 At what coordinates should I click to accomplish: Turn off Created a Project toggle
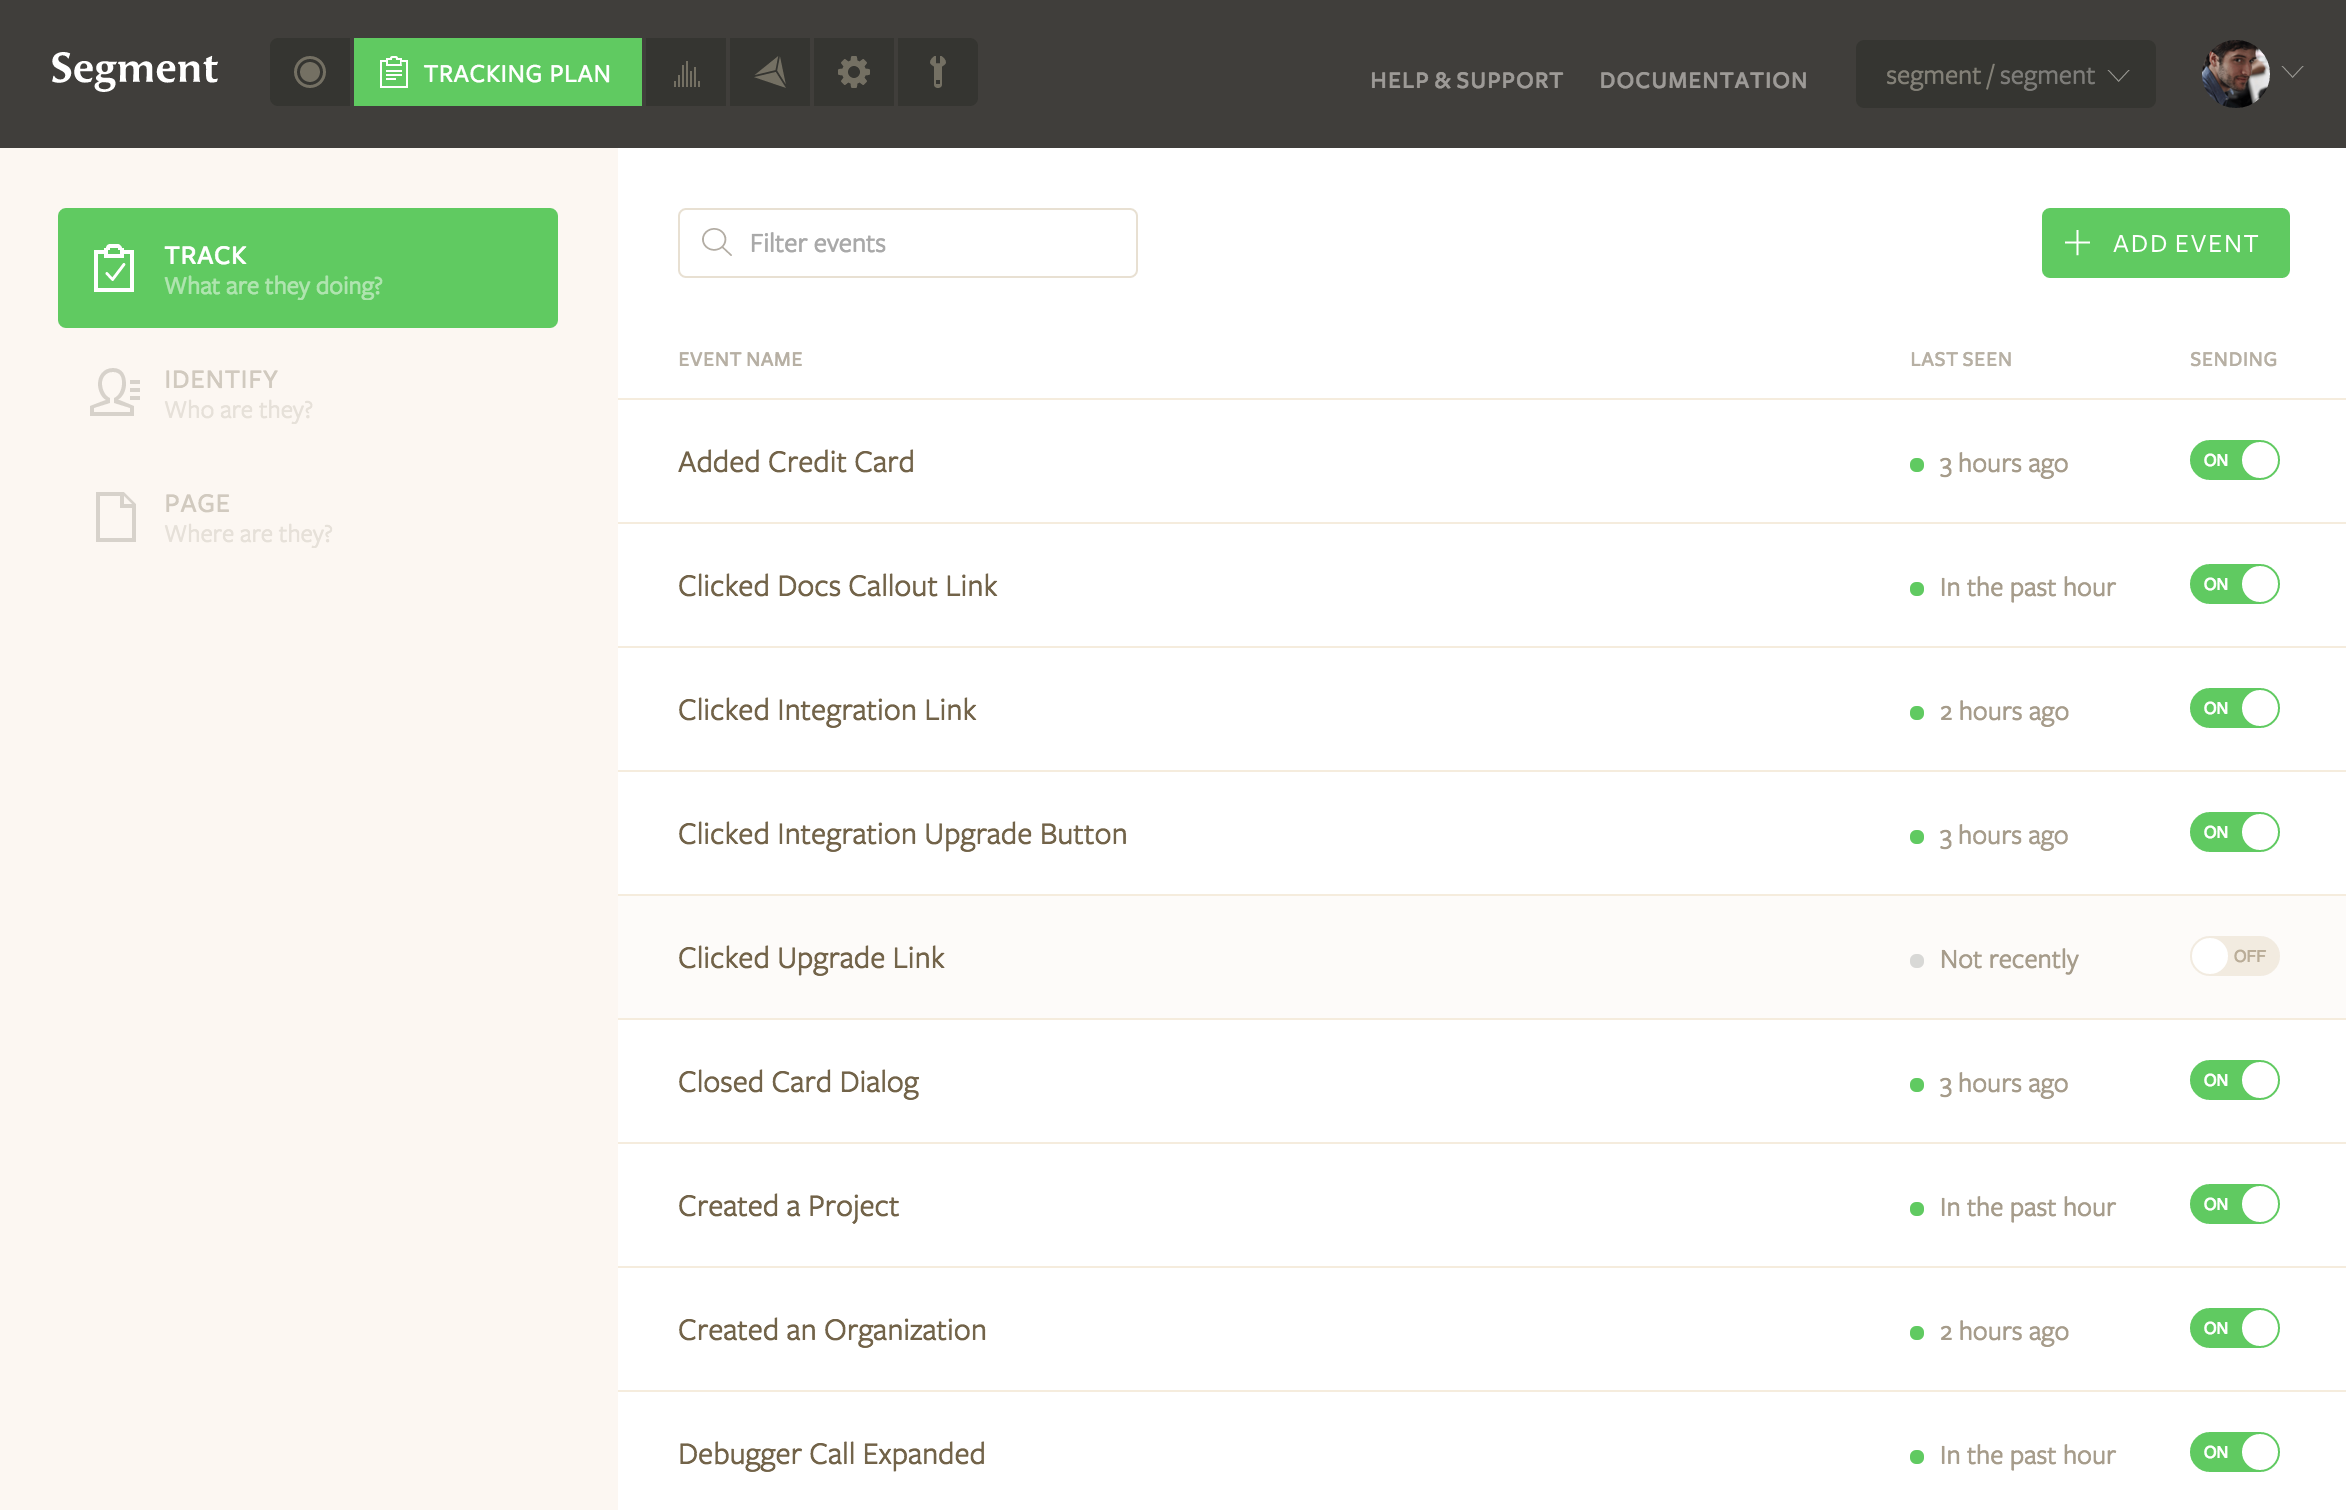click(x=2234, y=1204)
